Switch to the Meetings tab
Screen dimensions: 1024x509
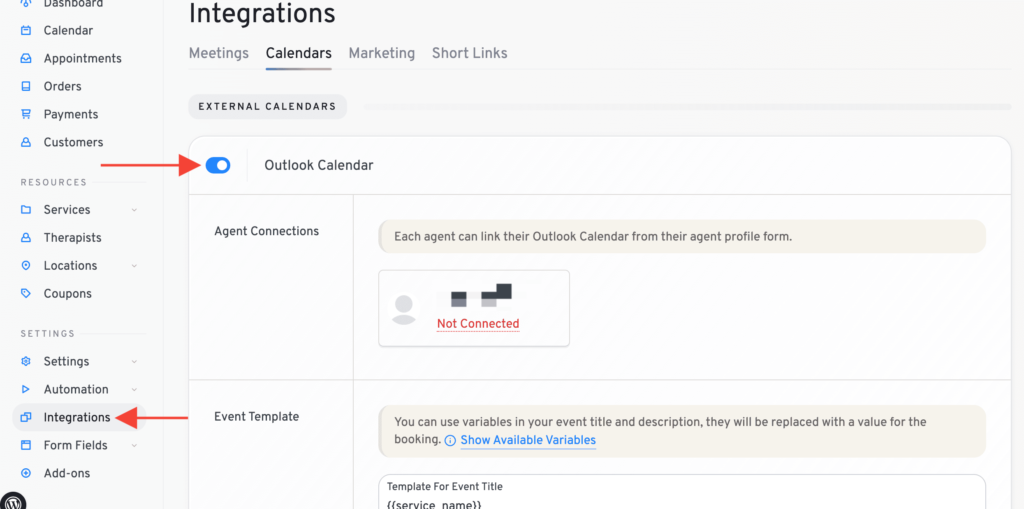point(219,53)
